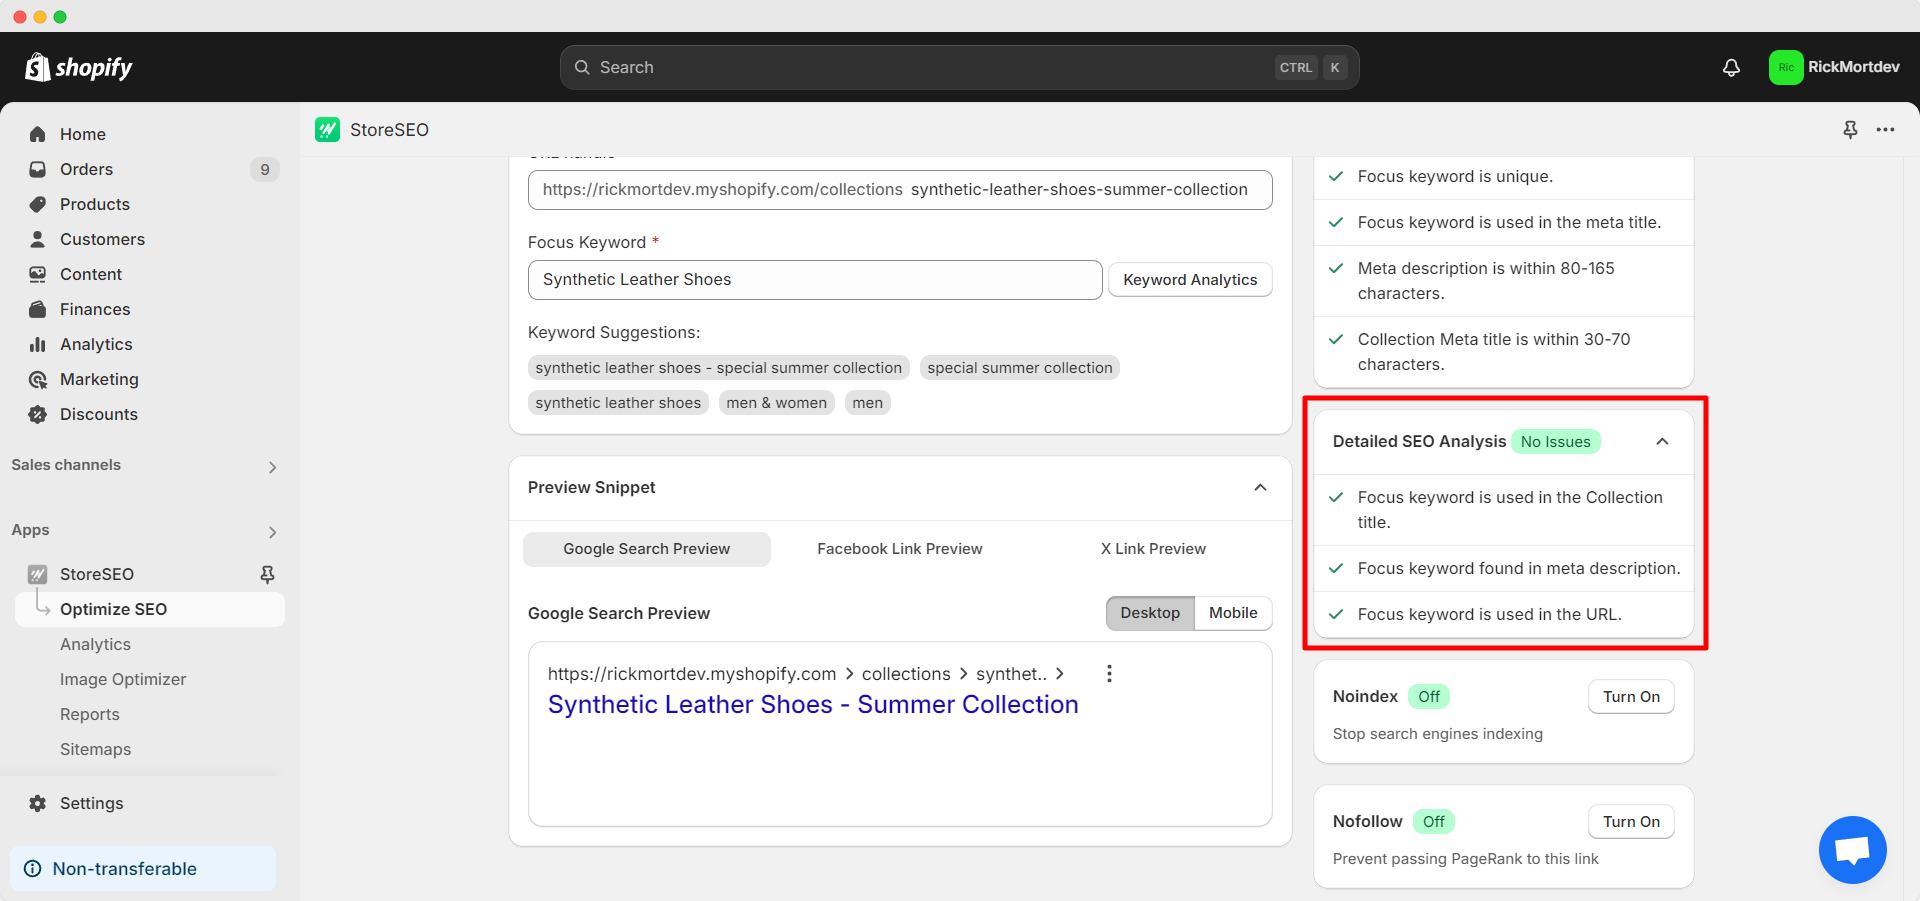1920x901 pixels.
Task: Open Reports in sidebar
Action: click(x=90, y=714)
